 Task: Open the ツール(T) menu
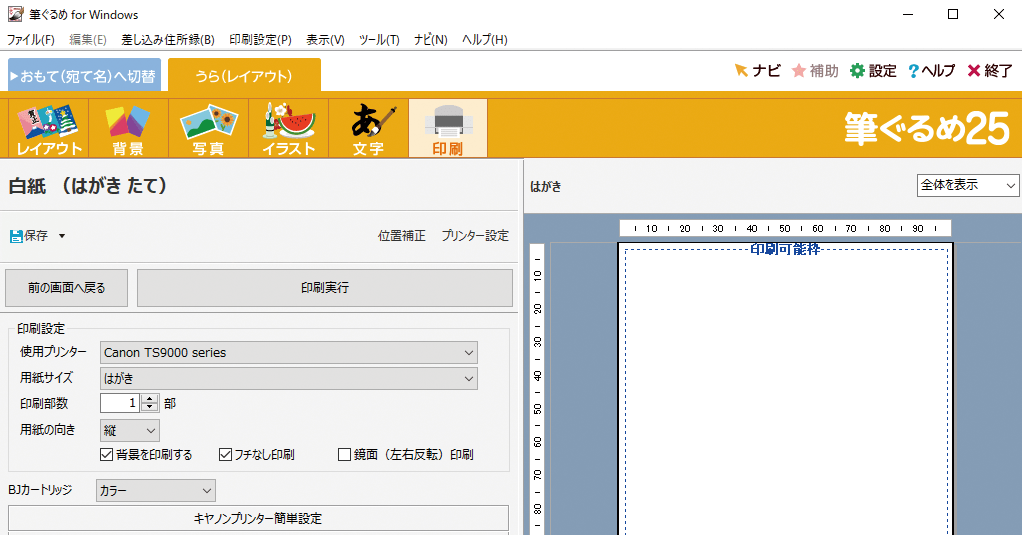tap(379, 40)
